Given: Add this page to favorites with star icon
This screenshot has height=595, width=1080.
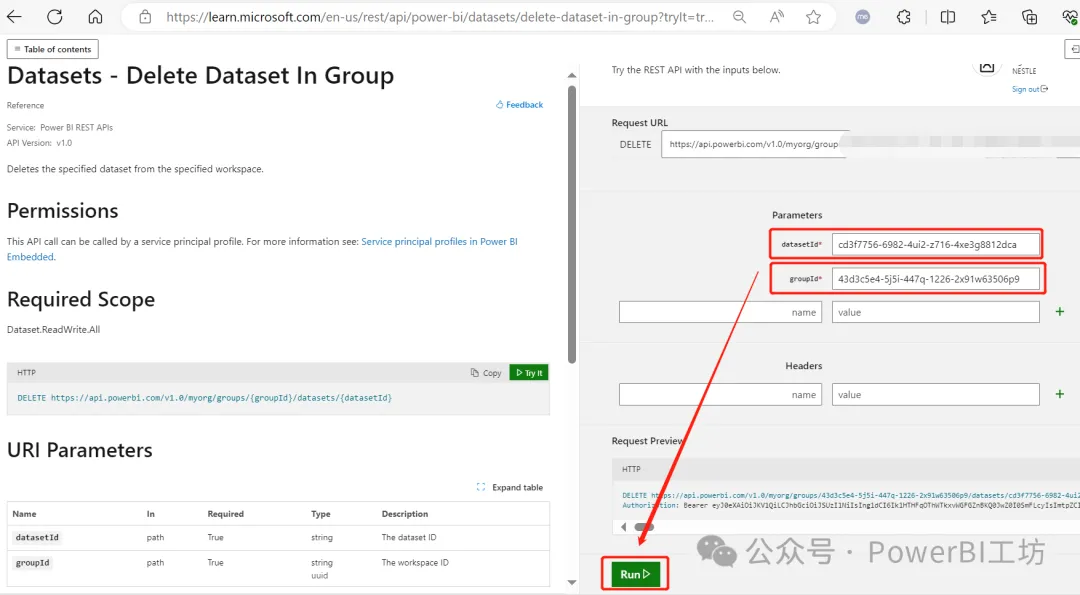Looking at the screenshot, I should [x=813, y=17].
